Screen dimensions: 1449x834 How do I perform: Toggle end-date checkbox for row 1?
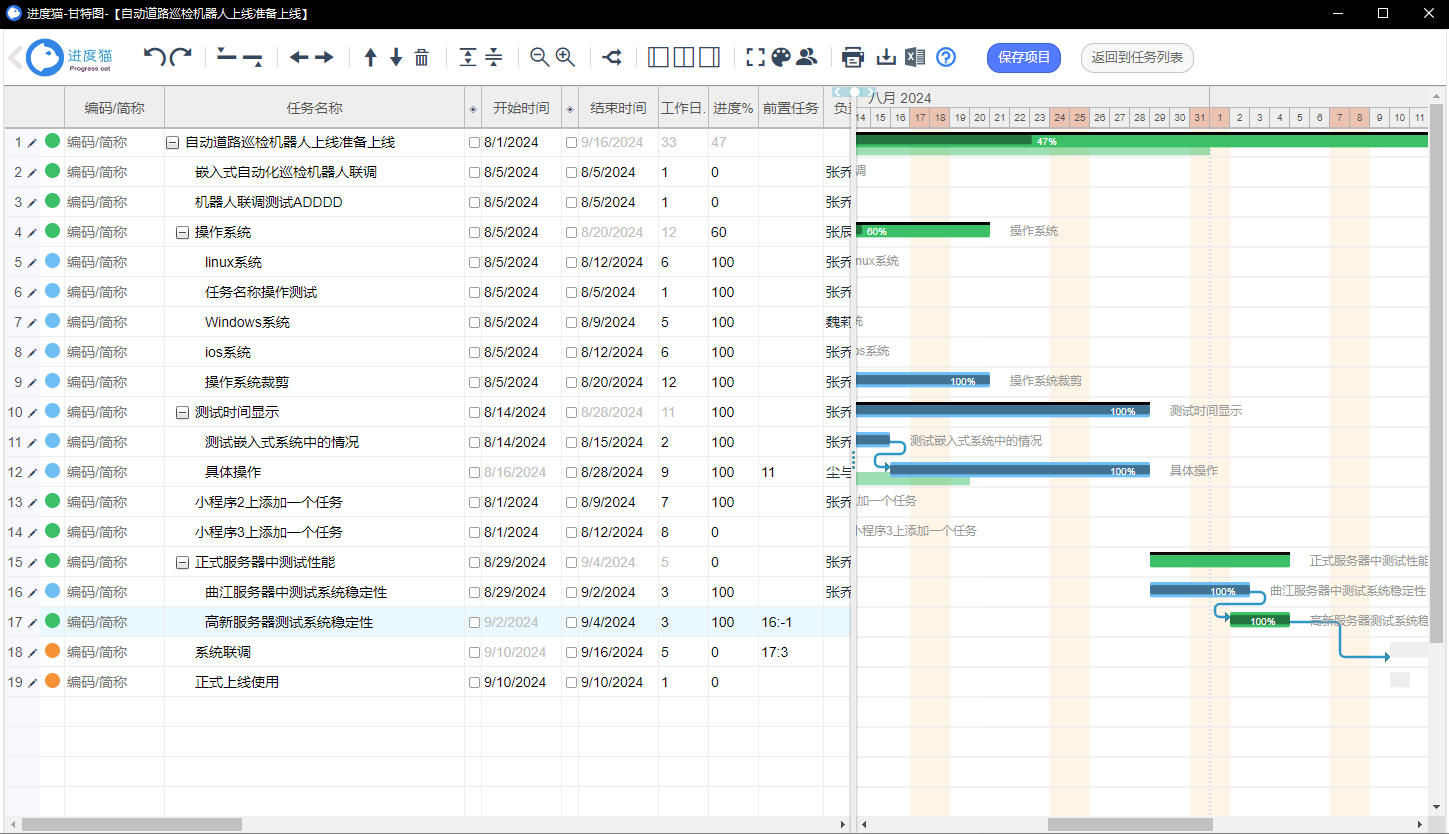571,142
